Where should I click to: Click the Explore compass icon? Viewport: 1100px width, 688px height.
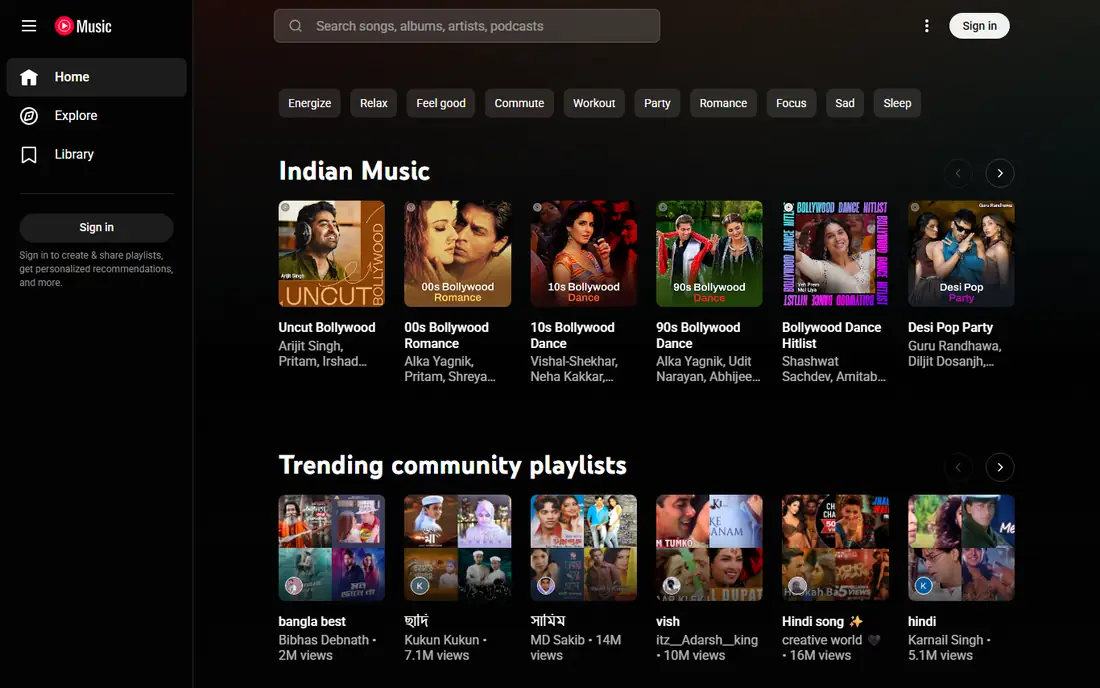(29, 116)
